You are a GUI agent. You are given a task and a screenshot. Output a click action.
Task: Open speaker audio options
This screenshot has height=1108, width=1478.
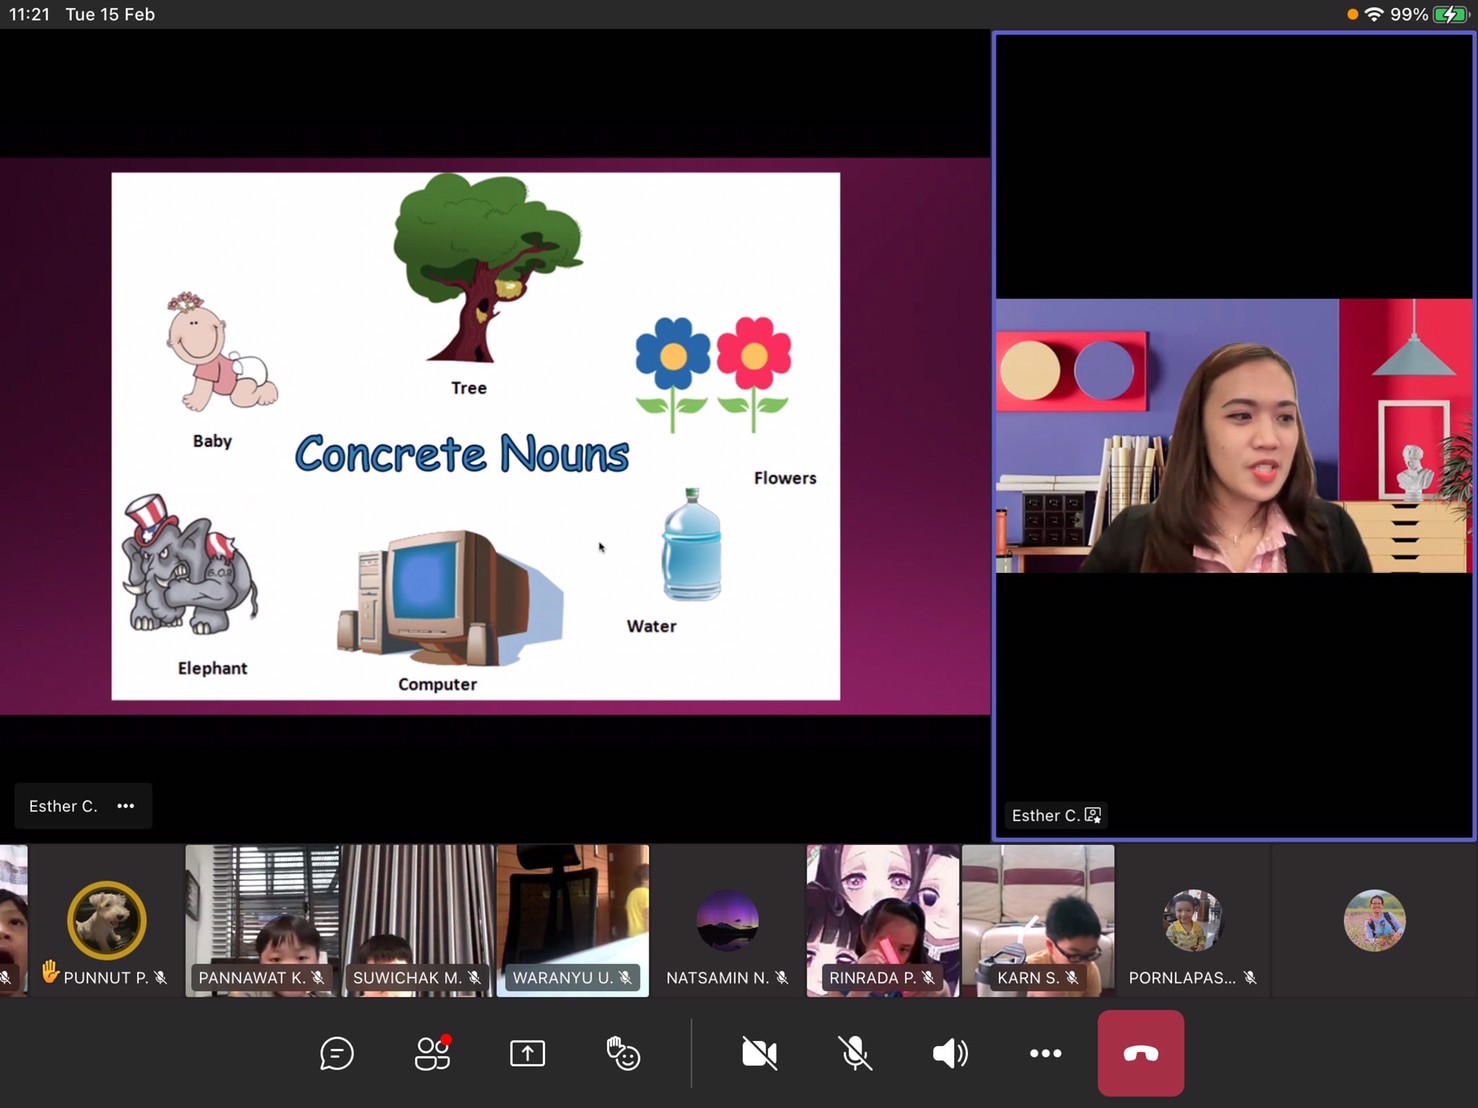(950, 1053)
